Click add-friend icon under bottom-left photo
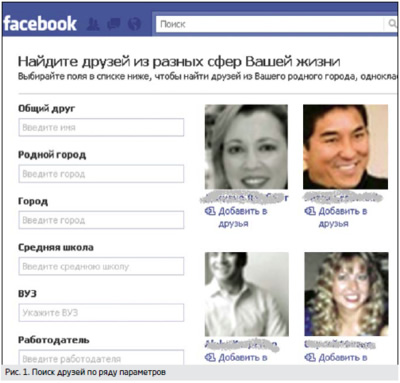Screen dimensions: 400x383 pyautogui.click(x=210, y=358)
